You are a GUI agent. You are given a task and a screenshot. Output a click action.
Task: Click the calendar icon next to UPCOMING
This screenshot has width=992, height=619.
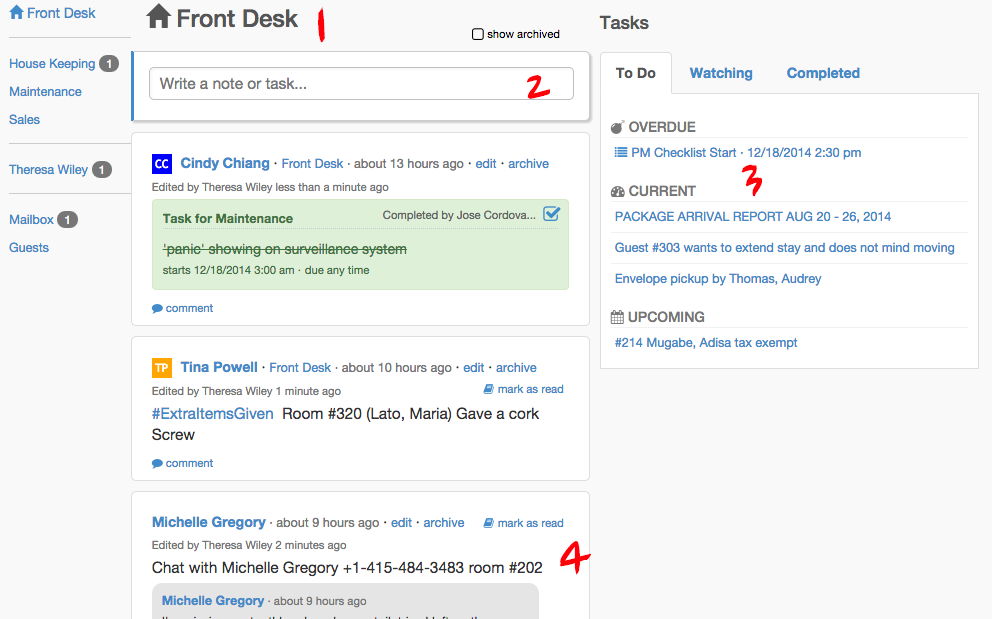pos(617,317)
